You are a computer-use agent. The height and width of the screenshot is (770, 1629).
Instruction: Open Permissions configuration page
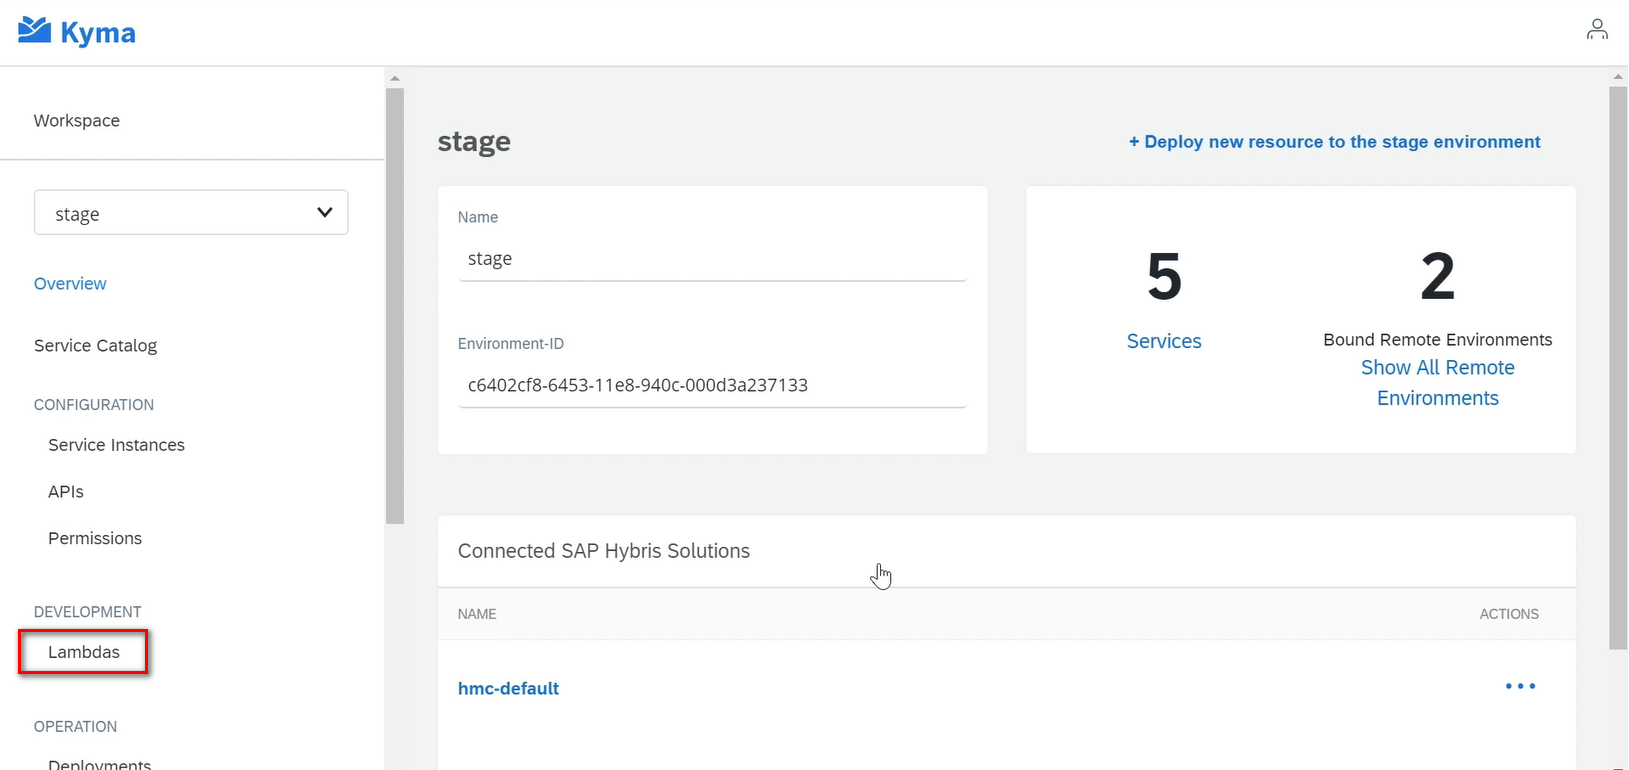pos(95,538)
